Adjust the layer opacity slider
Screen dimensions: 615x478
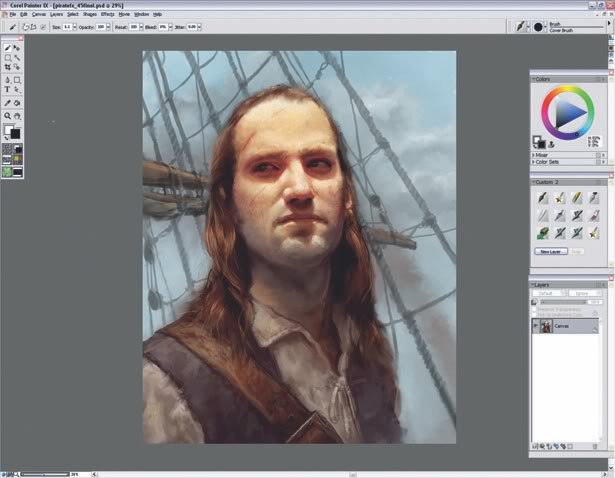564,302
